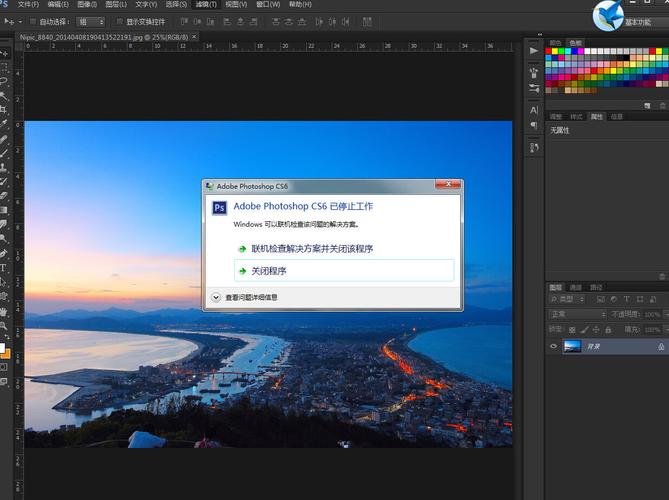Click the pixel layer filter icon
This screenshot has width=669, height=500.
click(600, 299)
